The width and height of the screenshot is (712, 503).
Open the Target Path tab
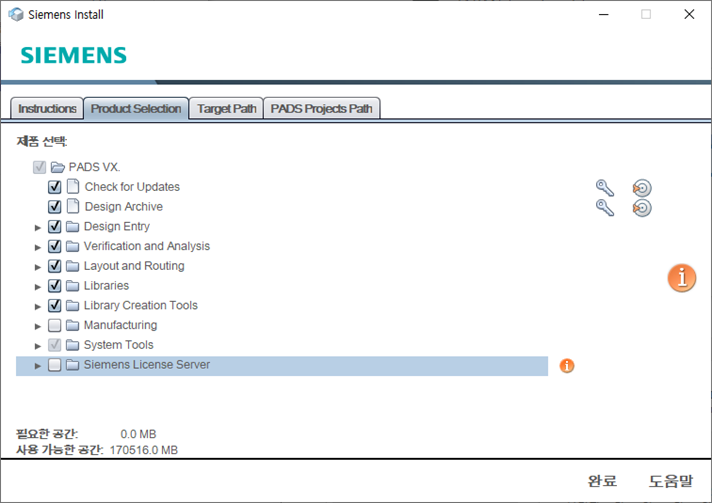(x=227, y=108)
